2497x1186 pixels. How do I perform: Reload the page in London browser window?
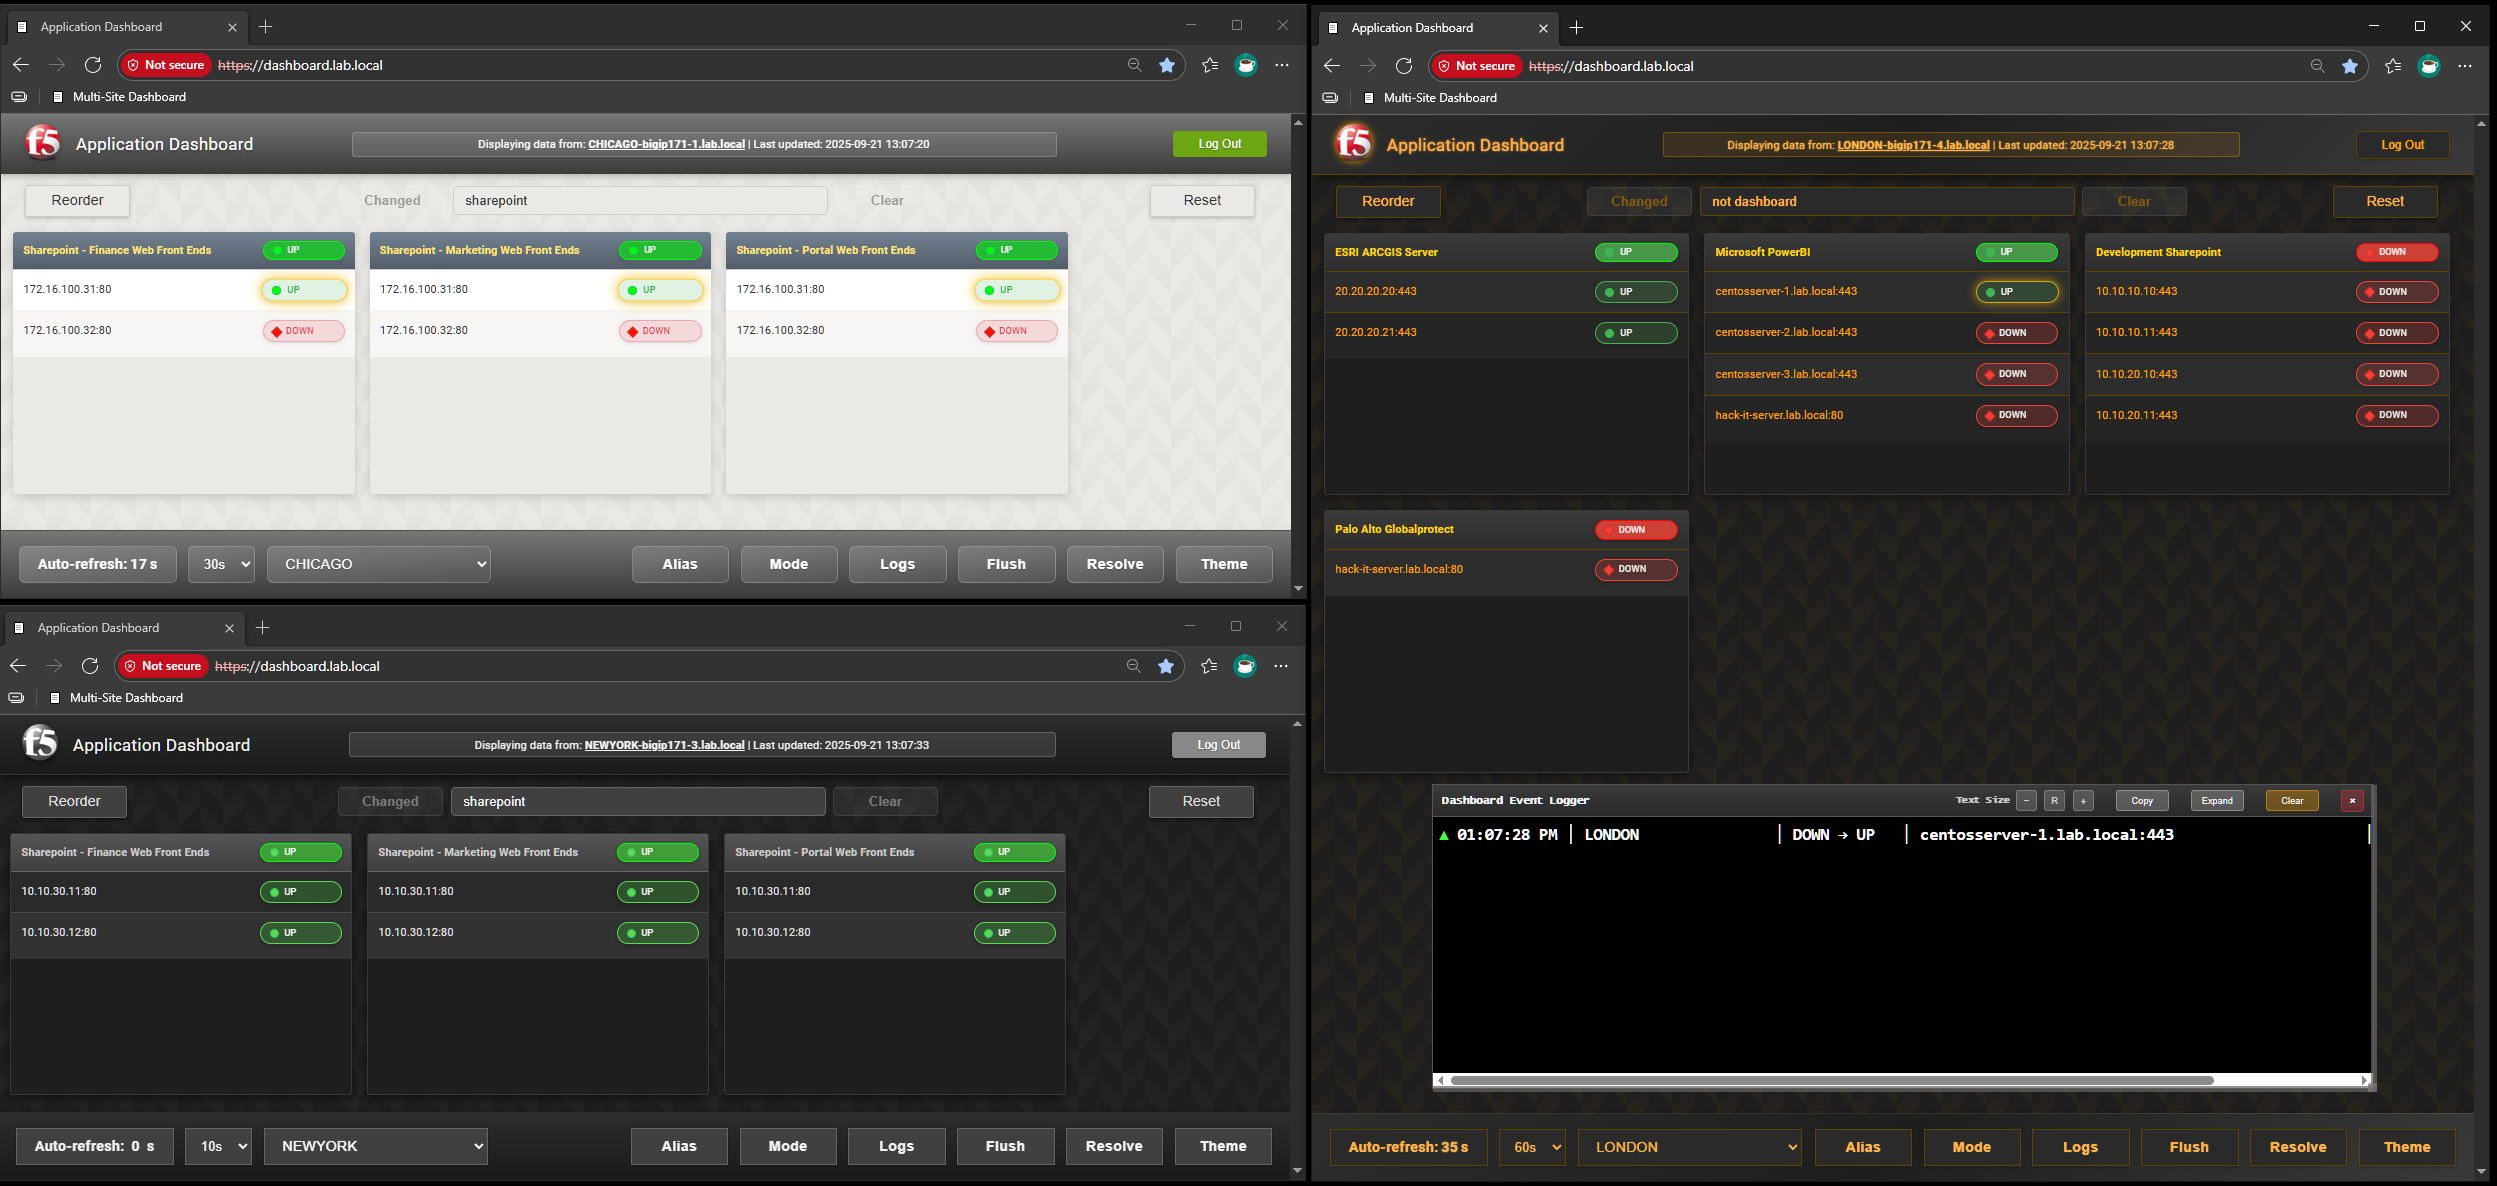coord(1404,66)
